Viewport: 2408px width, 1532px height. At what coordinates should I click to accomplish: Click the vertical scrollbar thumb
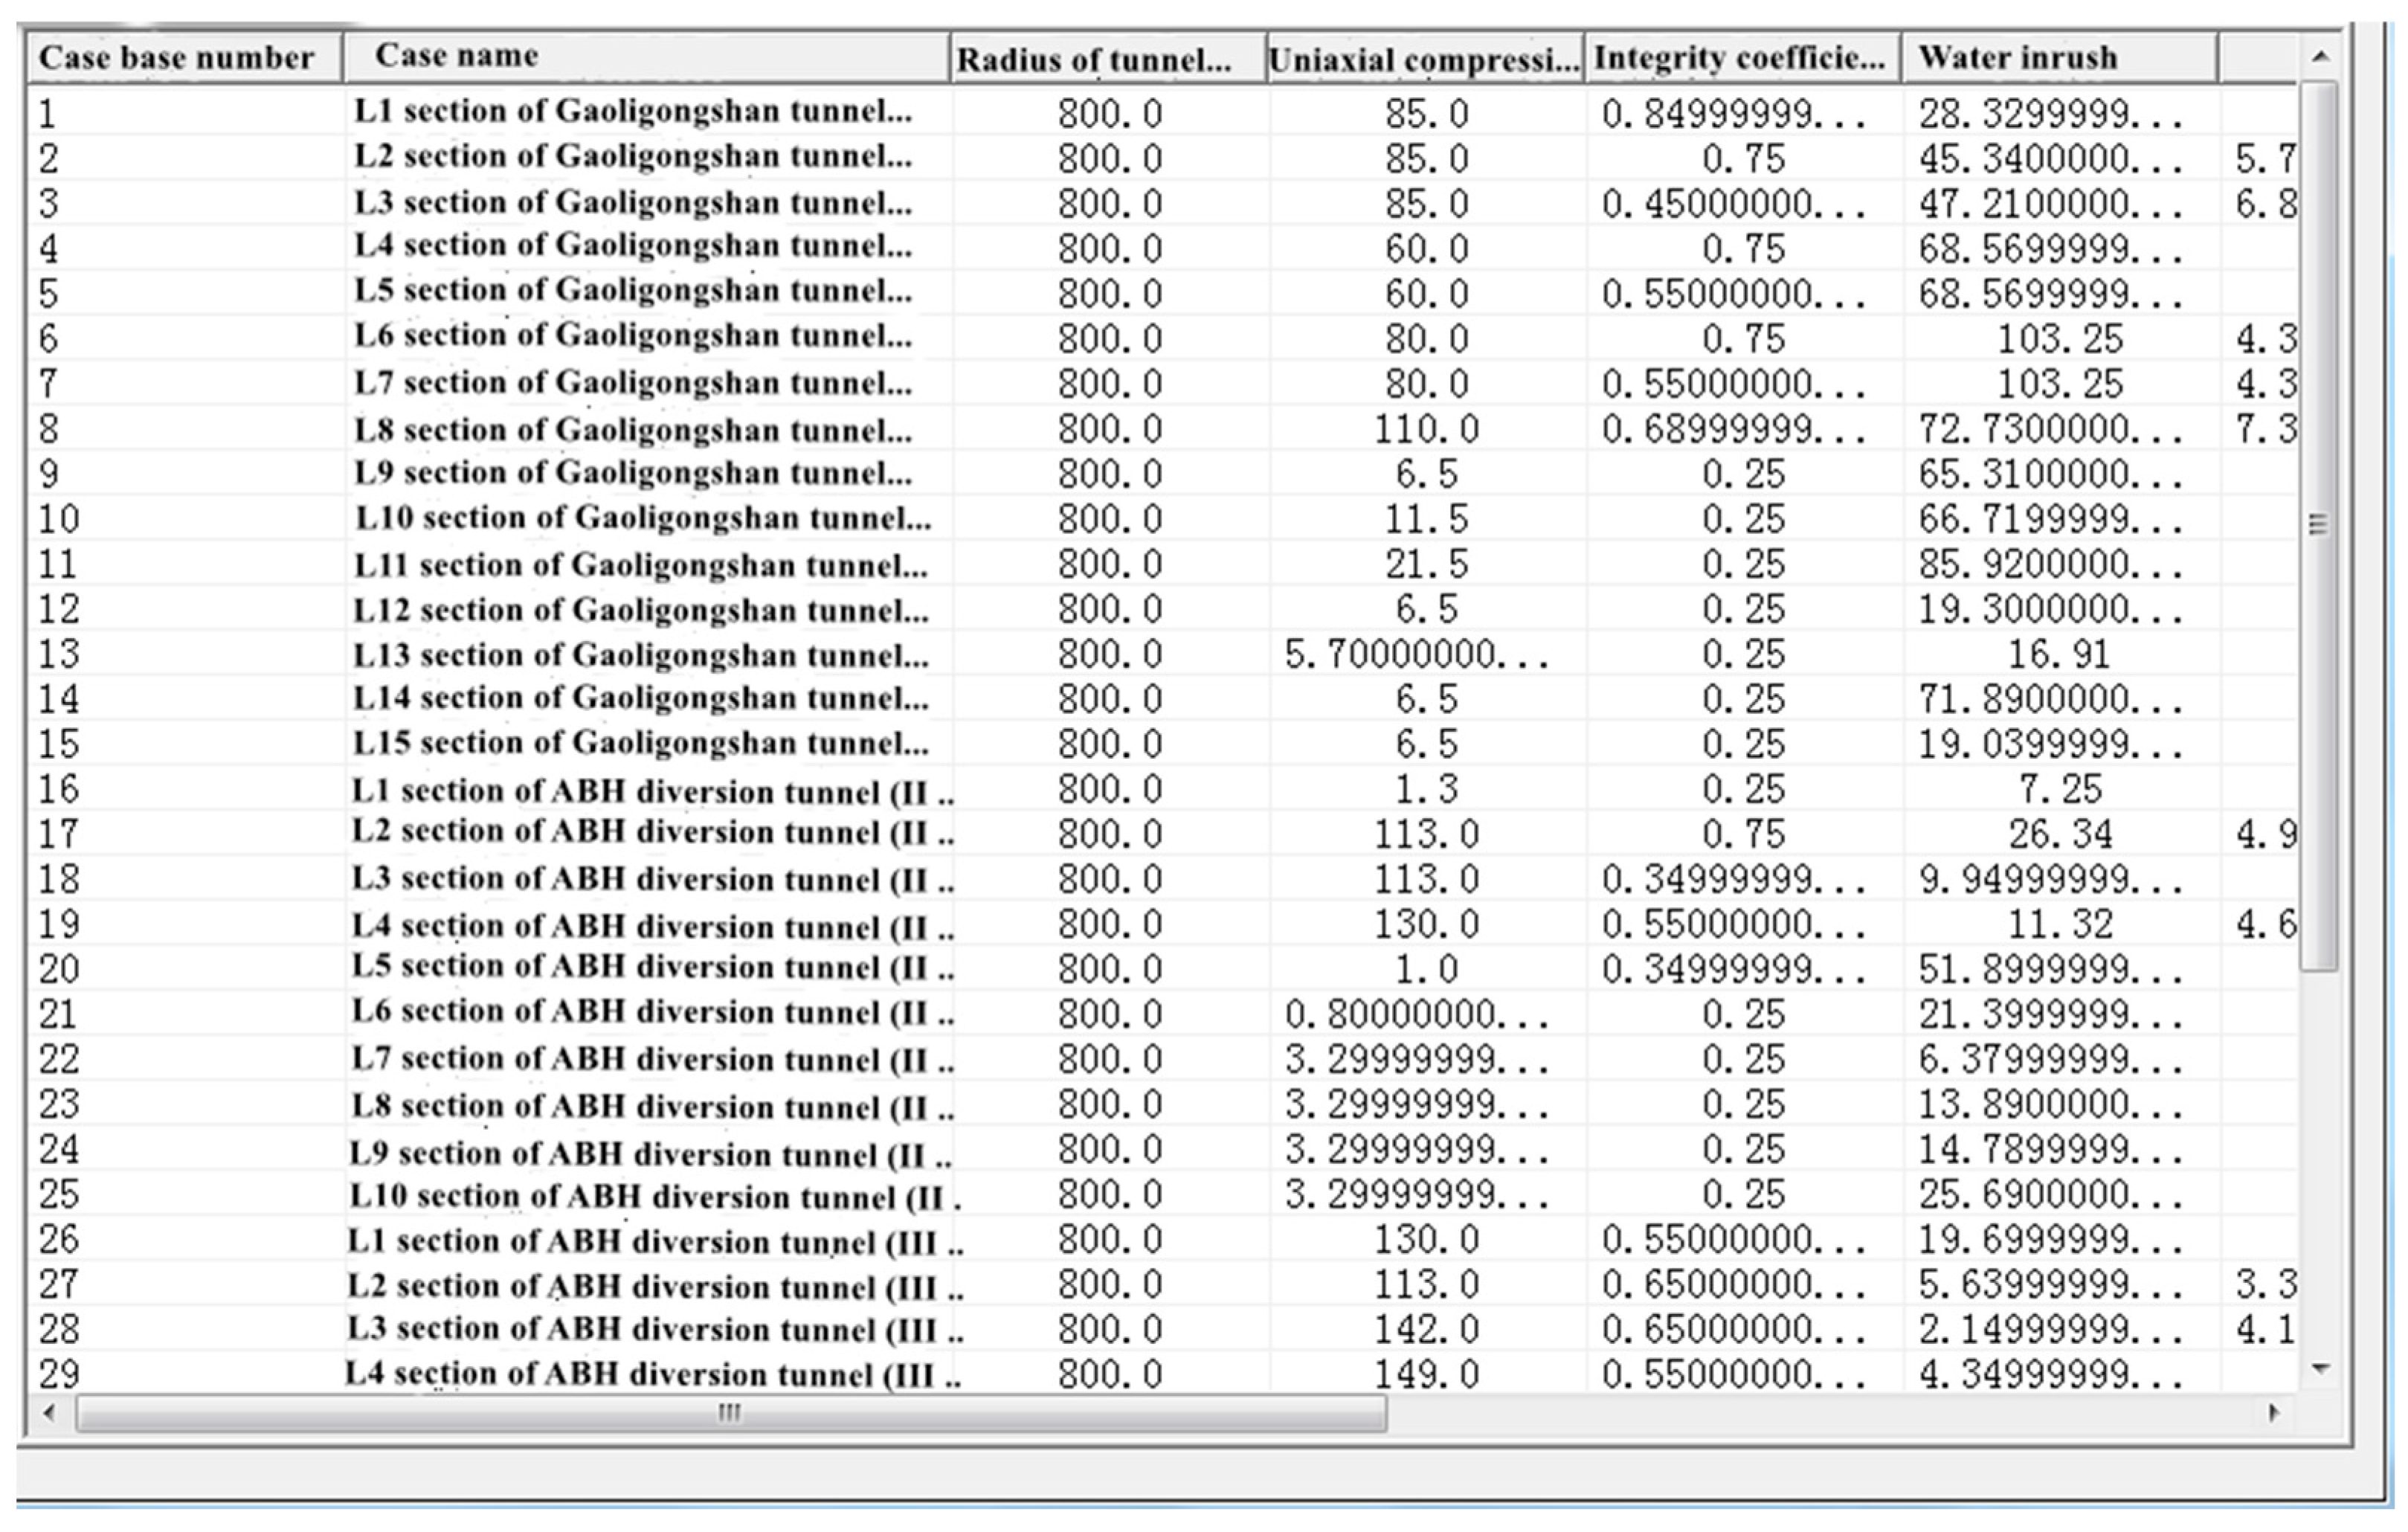(x=2319, y=524)
